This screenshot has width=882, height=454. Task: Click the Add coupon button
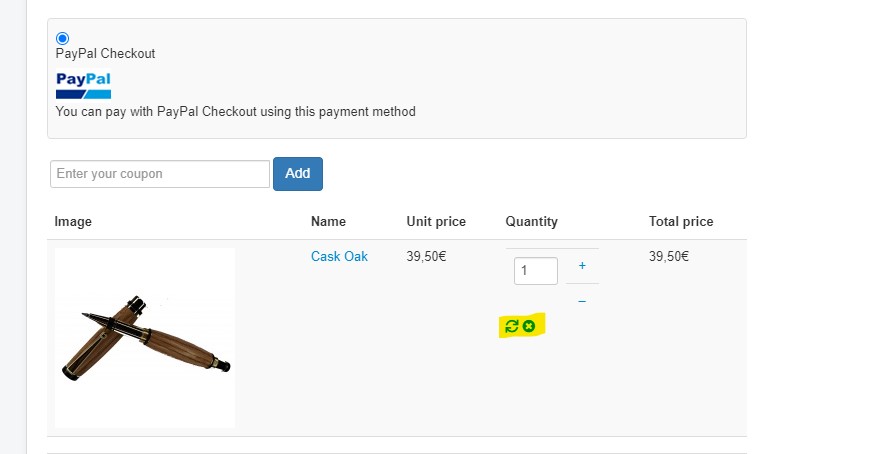click(297, 173)
